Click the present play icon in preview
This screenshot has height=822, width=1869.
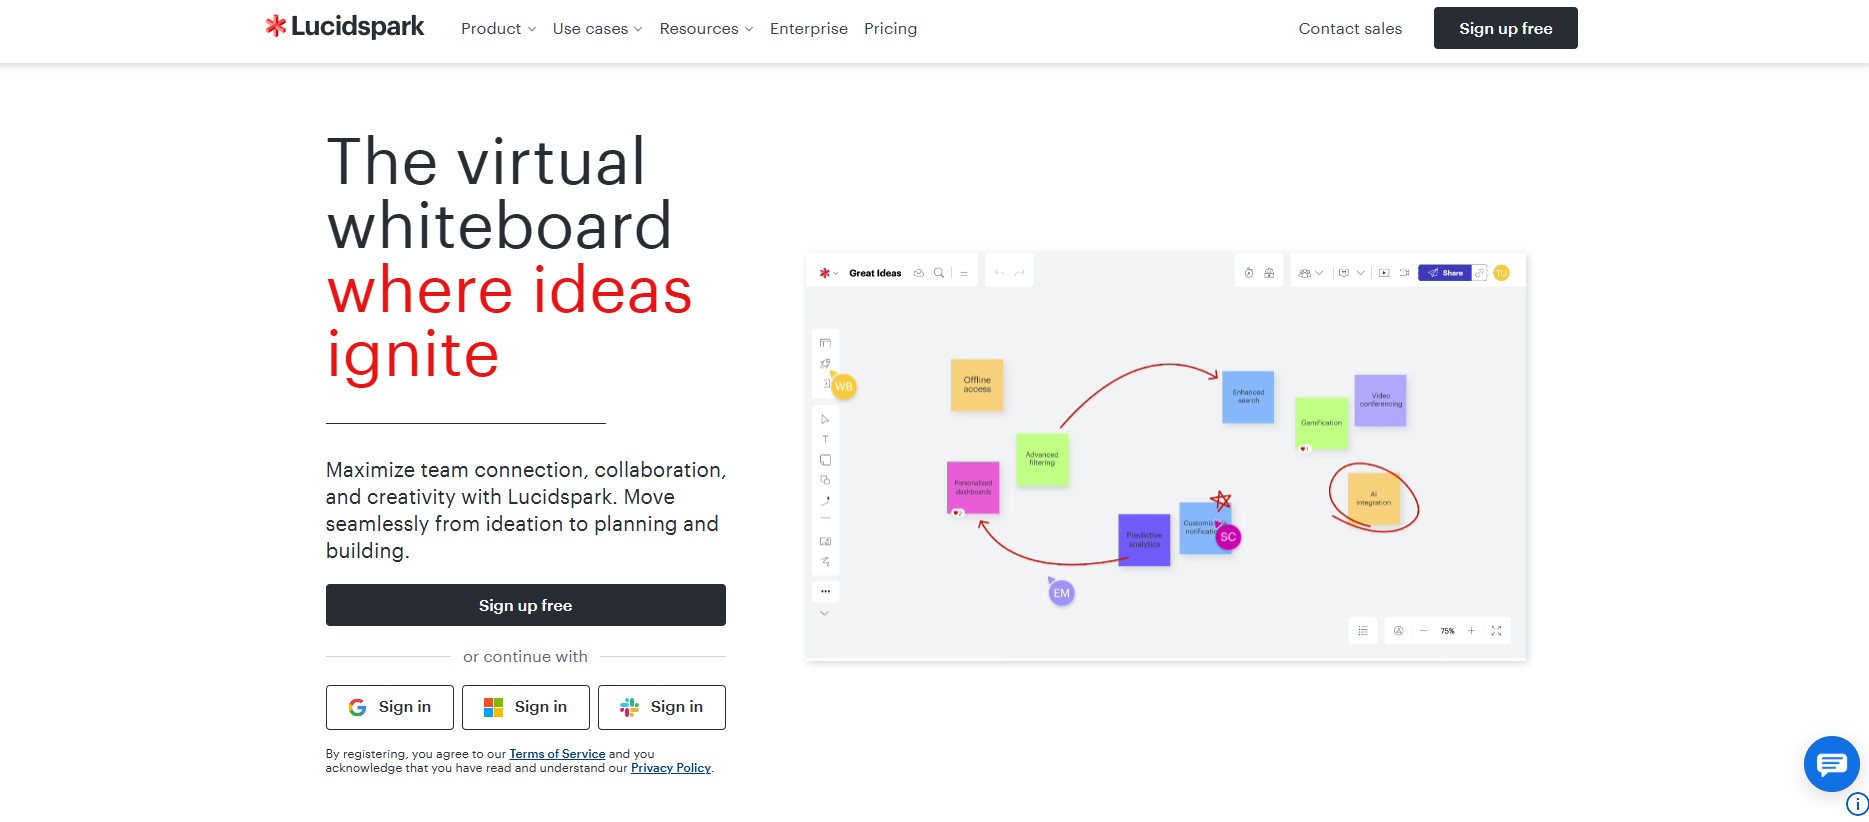pos(1384,273)
